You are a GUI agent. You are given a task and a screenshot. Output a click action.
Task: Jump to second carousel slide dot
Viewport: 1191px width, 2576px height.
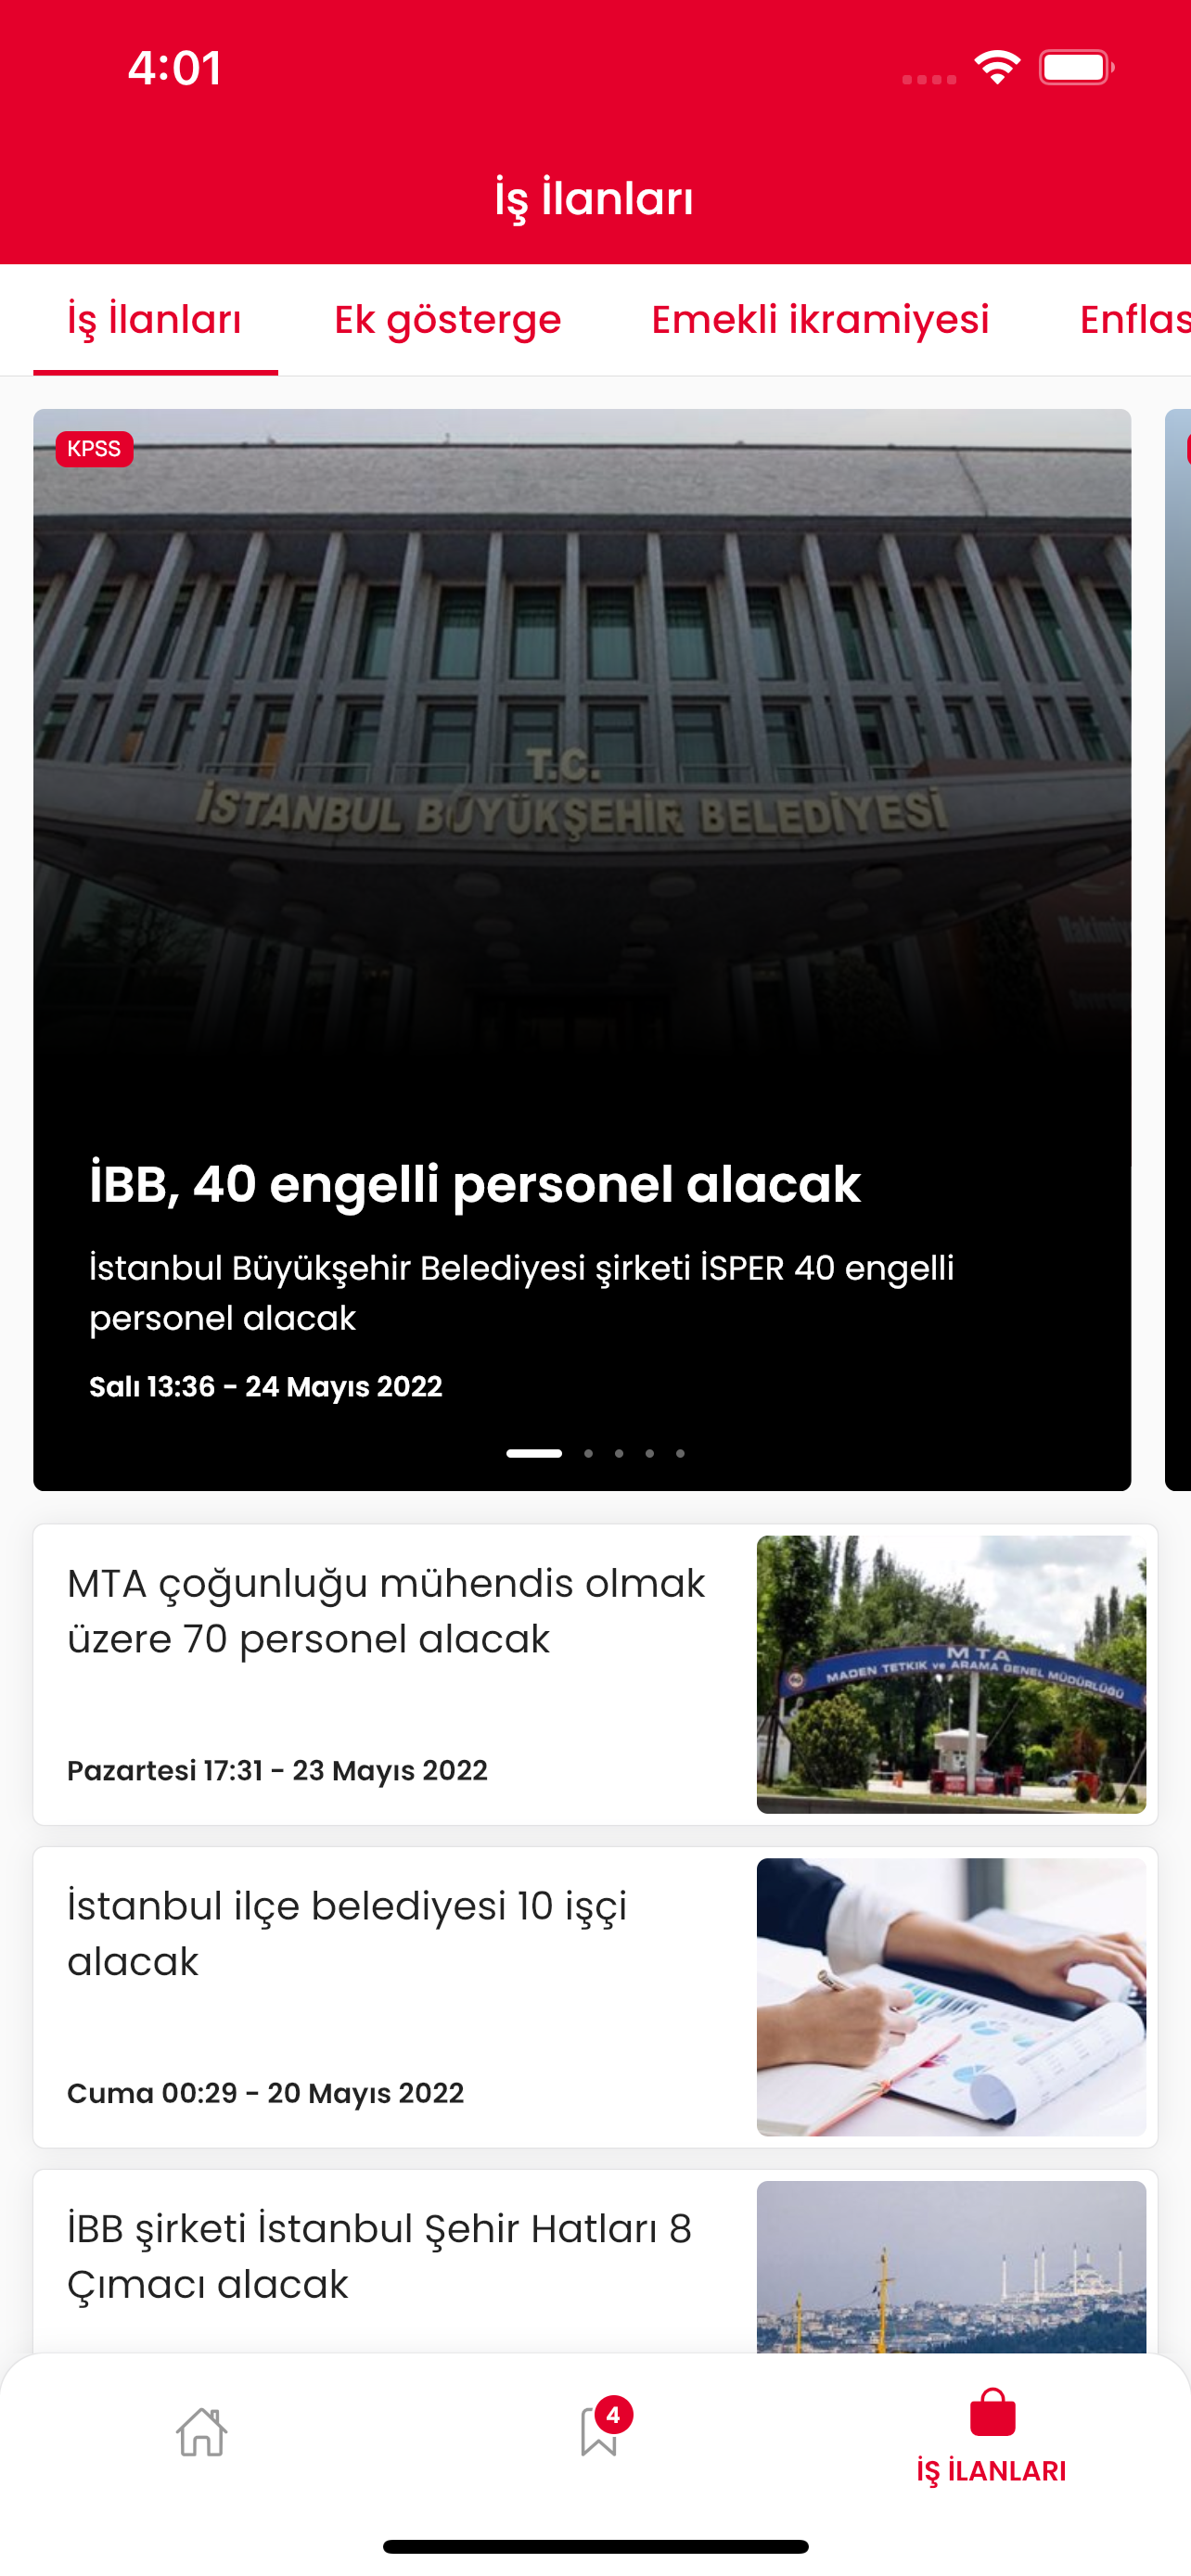(x=588, y=1453)
